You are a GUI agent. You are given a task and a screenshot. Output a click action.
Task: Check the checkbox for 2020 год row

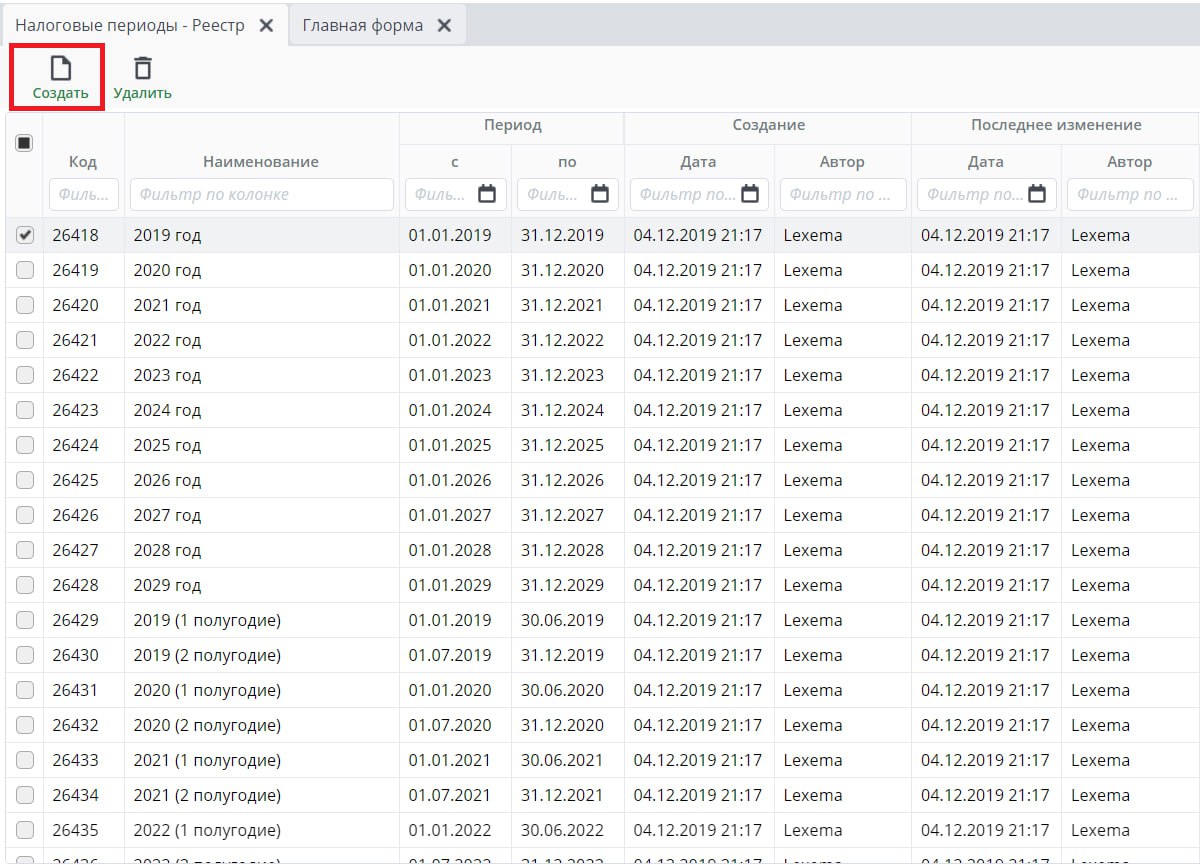click(x=25, y=270)
